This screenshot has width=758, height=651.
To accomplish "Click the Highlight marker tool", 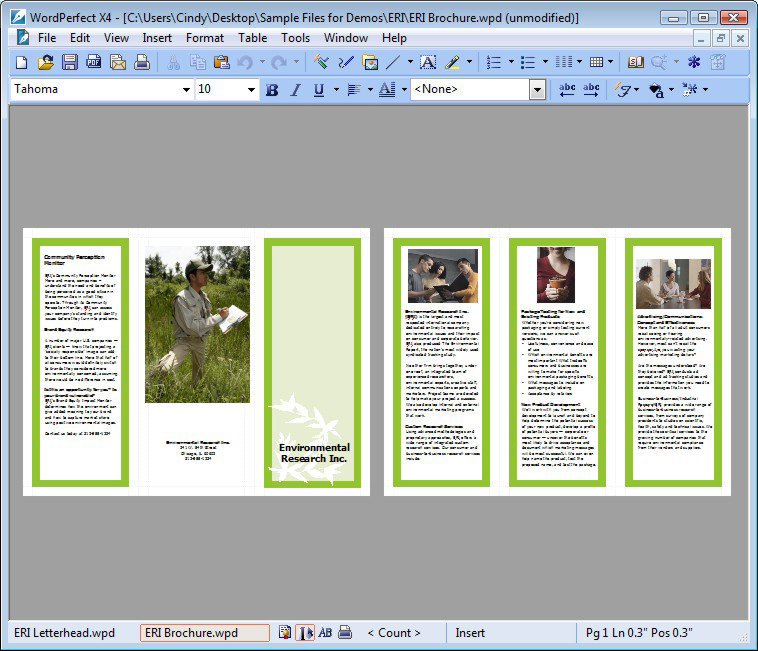I will click(x=452, y=62).
